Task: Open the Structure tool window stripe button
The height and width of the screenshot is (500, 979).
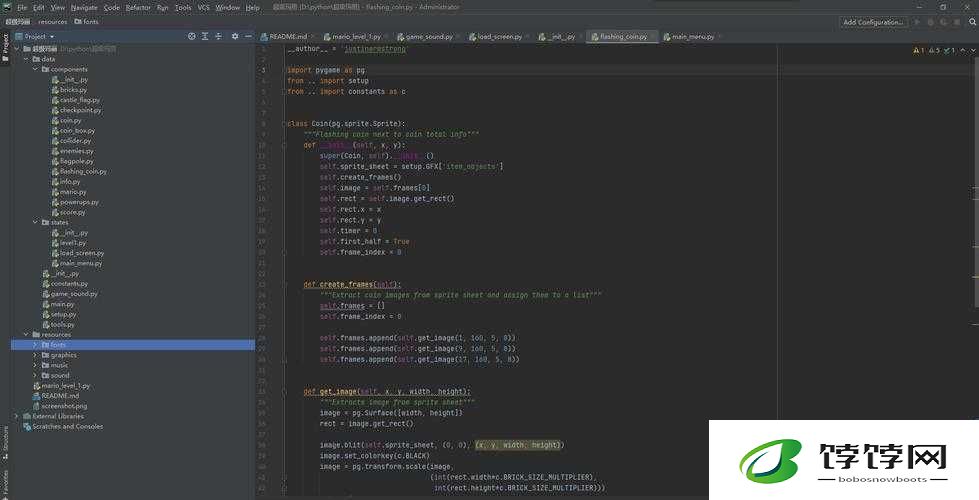Action: pyautogui.click(x=5, y=443)
